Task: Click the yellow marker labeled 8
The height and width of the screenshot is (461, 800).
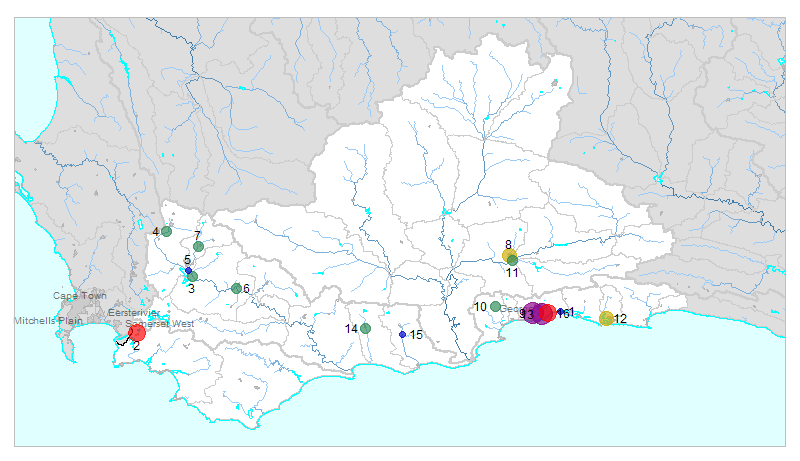Action: [x=509, y=255]
